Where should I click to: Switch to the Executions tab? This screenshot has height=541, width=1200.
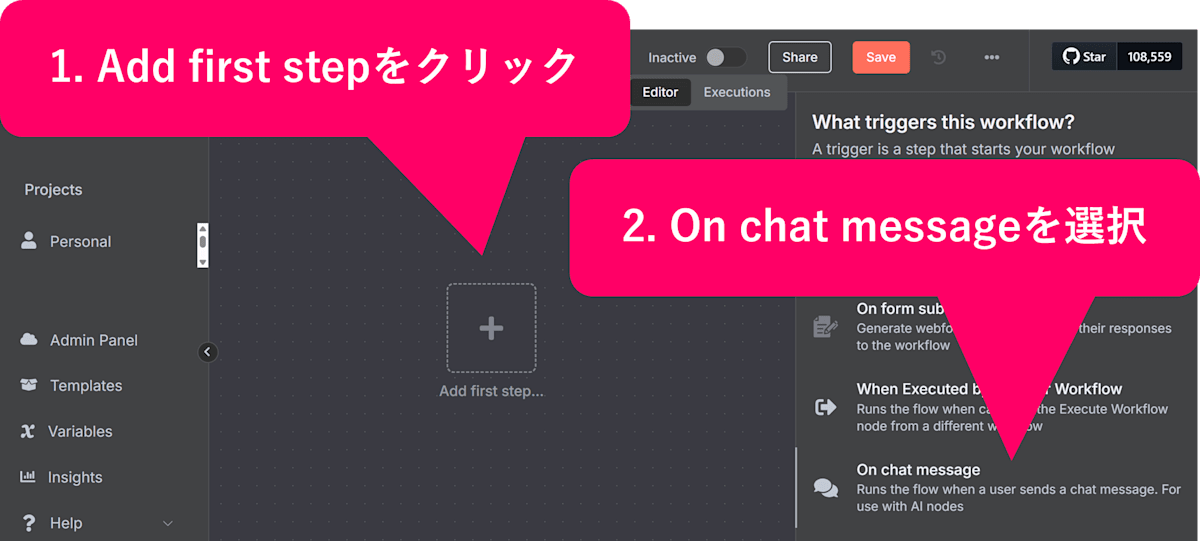click(737, 92)
